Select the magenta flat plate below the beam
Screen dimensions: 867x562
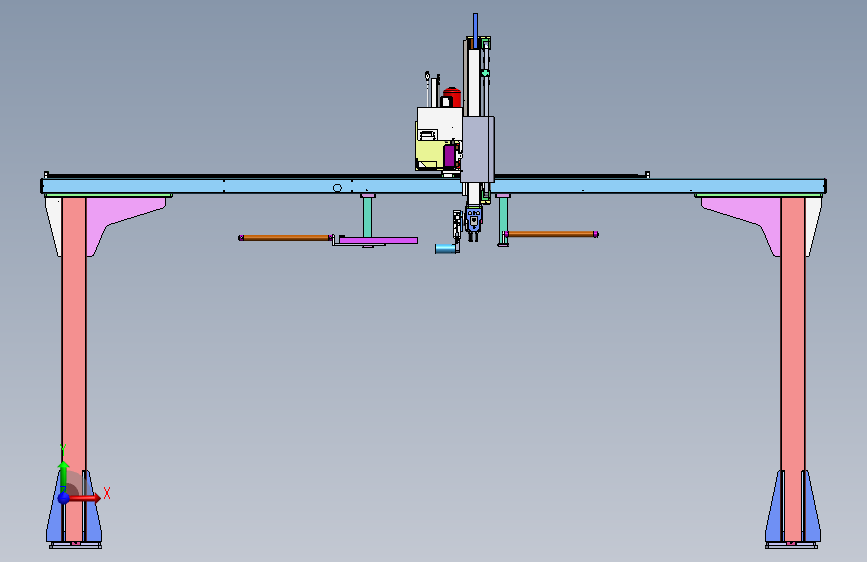[x=378, y=240]
